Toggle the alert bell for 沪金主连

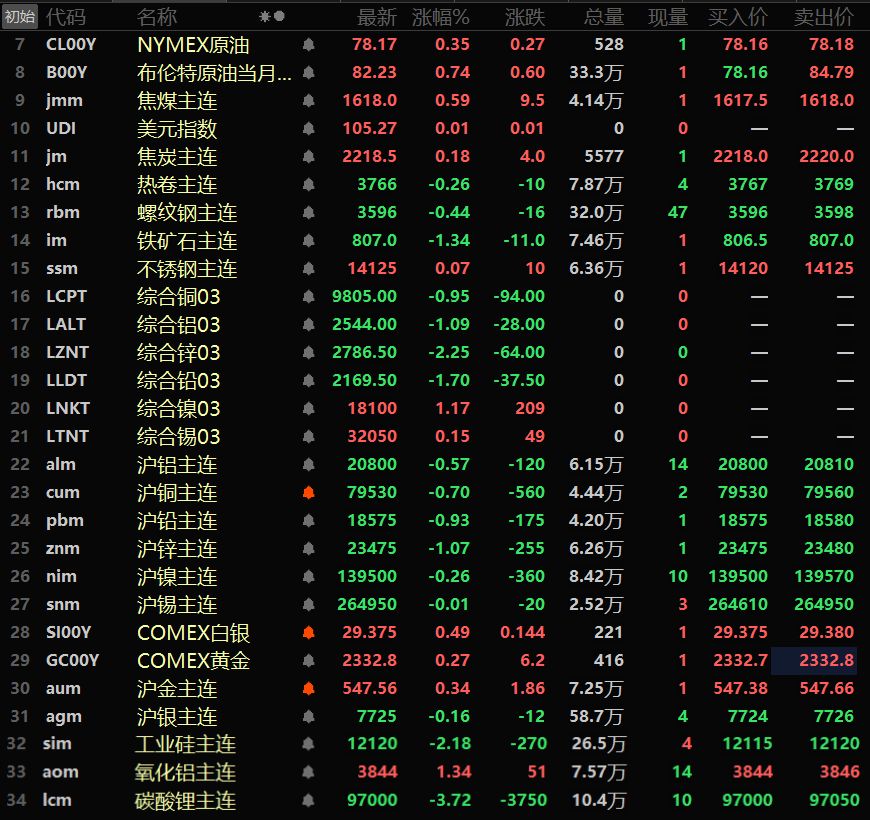308,689
